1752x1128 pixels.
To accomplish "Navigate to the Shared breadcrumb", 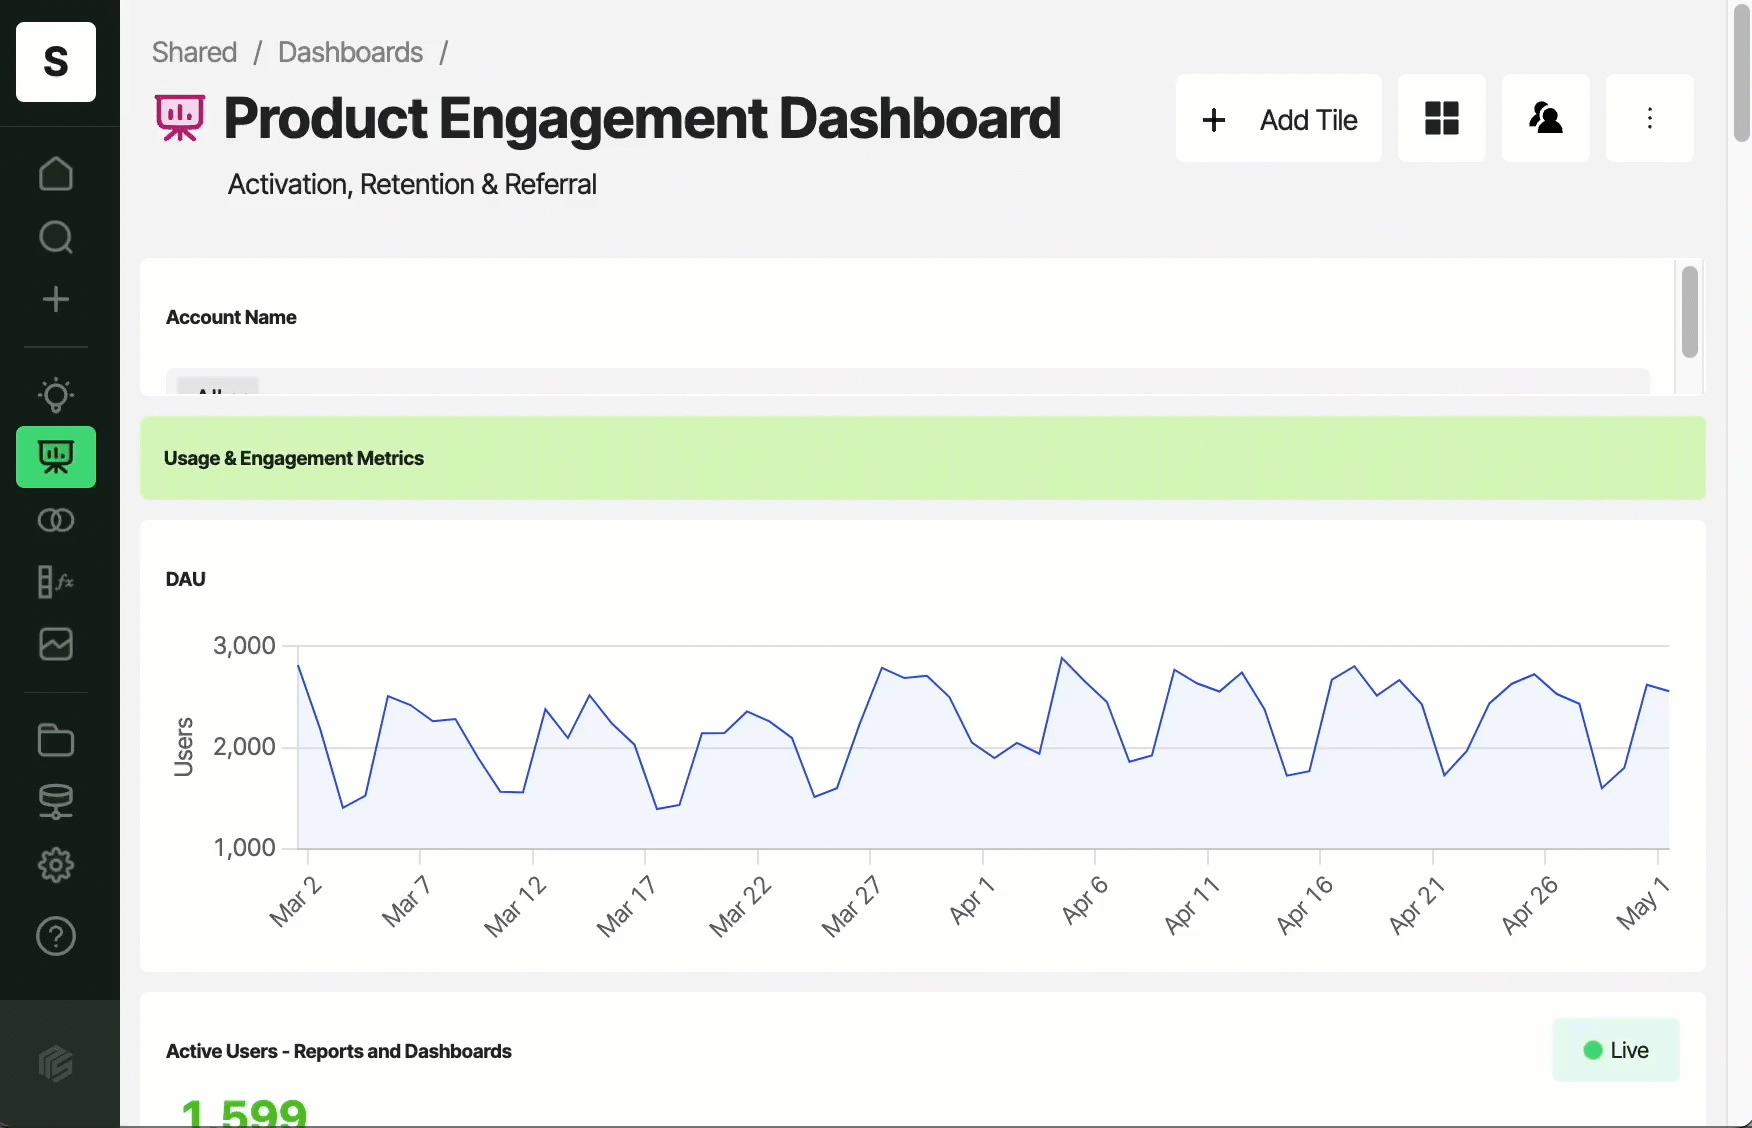I will [194, 52].
